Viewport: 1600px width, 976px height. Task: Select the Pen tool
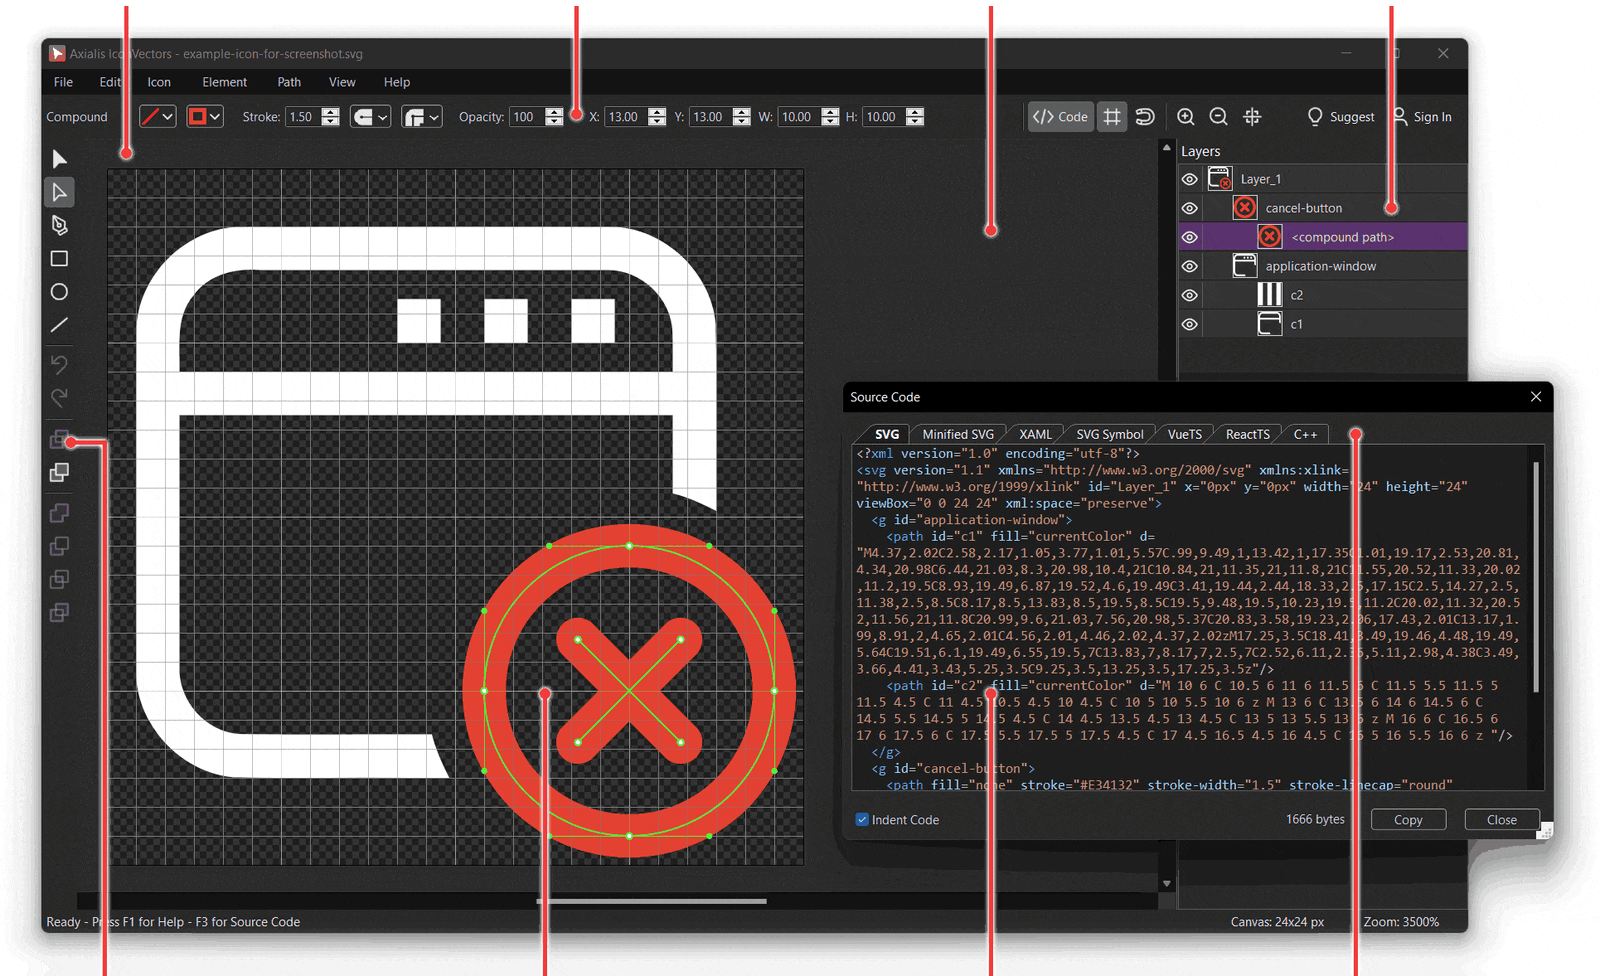(x=59, y=225)
